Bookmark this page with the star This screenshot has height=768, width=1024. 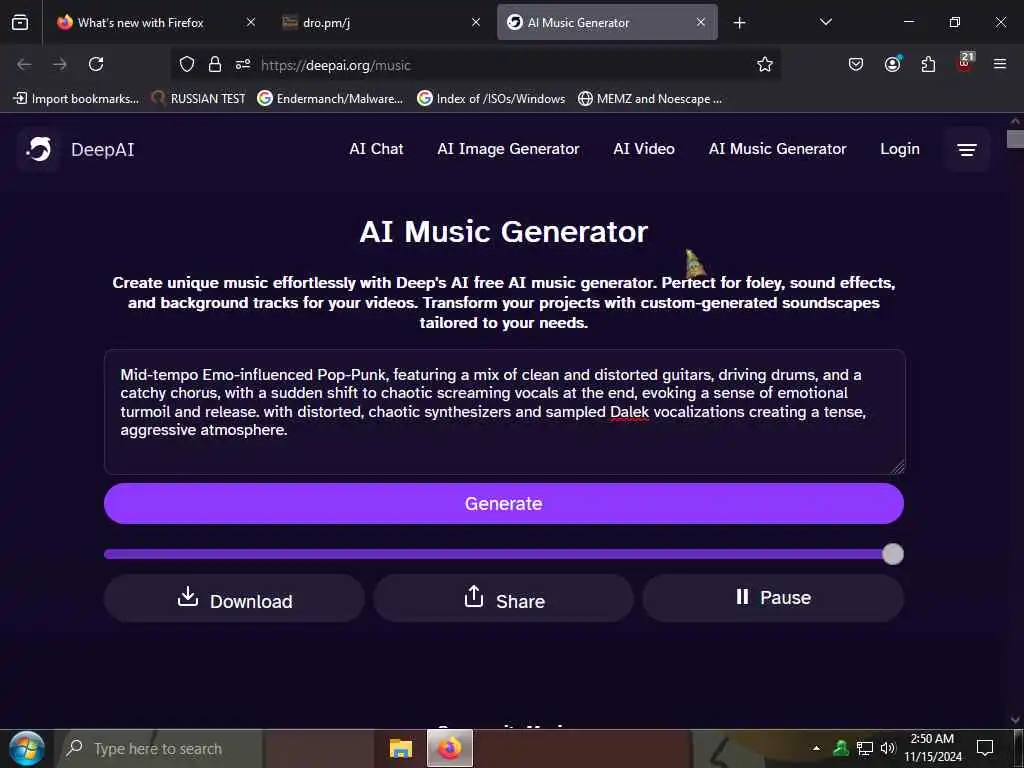(x=765, y=64)
